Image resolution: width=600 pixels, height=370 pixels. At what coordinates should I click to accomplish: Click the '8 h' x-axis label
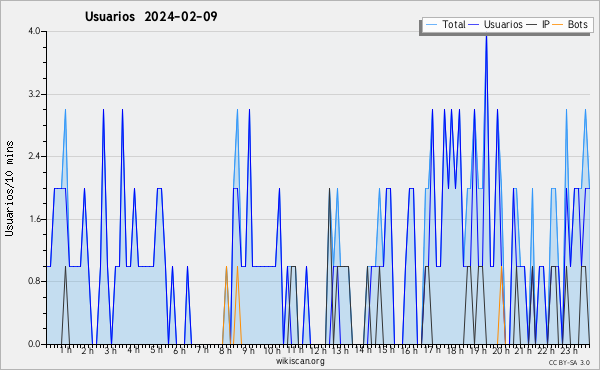click(225, 350)
